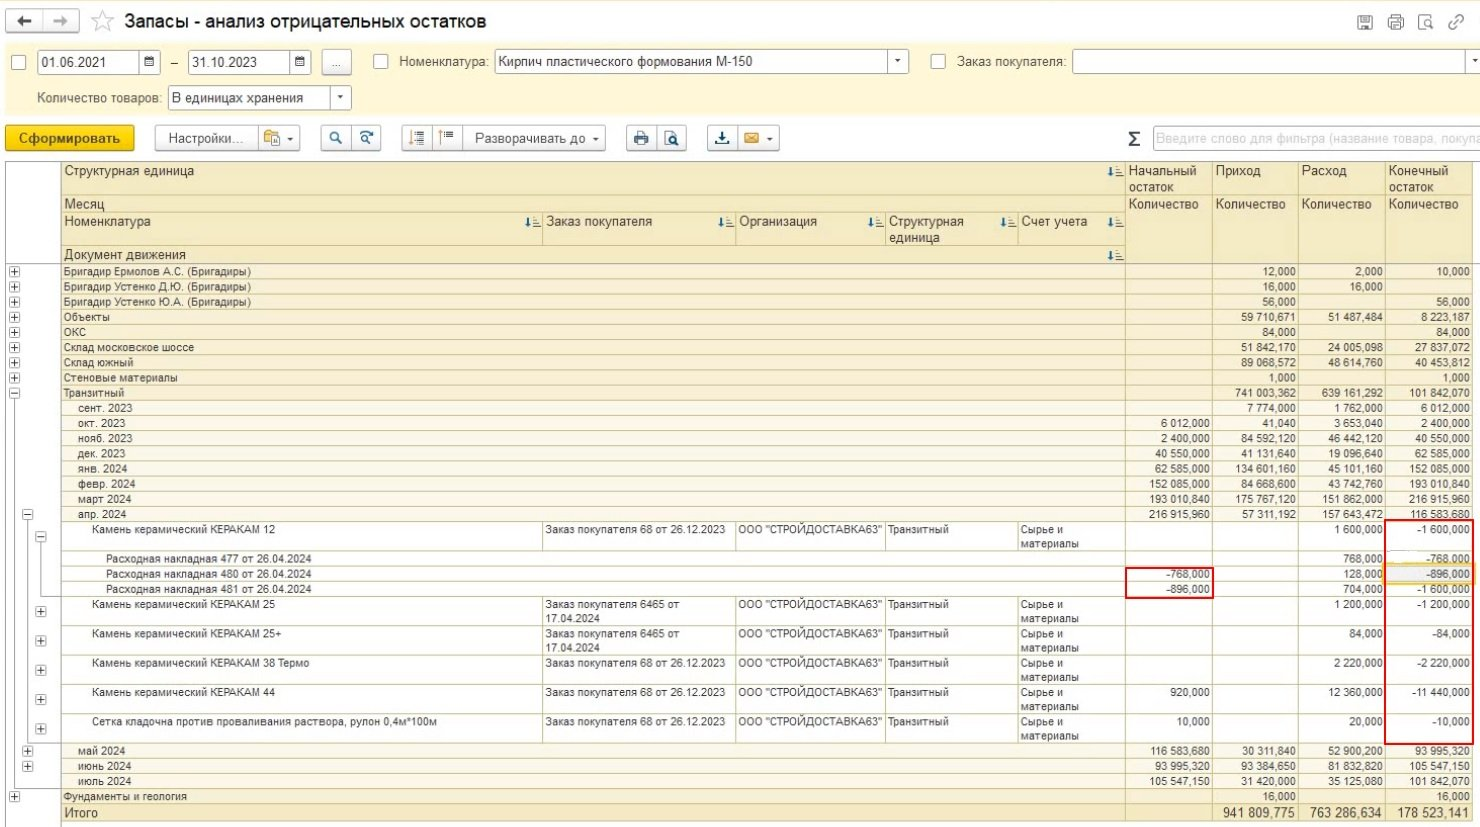Open calendar picker for start date 01.06.2021
The image size is (1480, 827).
[149, 62]
